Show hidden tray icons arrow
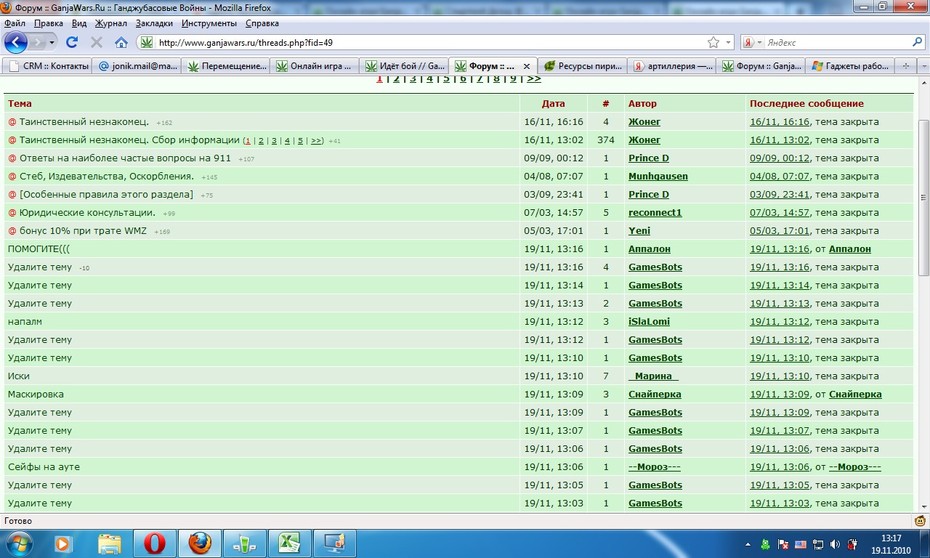Screen dimensions: 930x558 [748, 544]
